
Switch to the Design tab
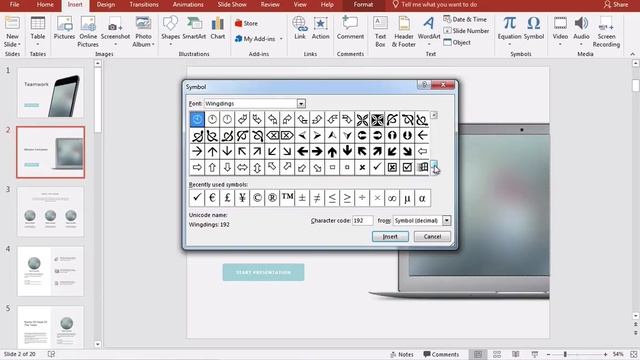pyautogui.click(x=106, y=4)
